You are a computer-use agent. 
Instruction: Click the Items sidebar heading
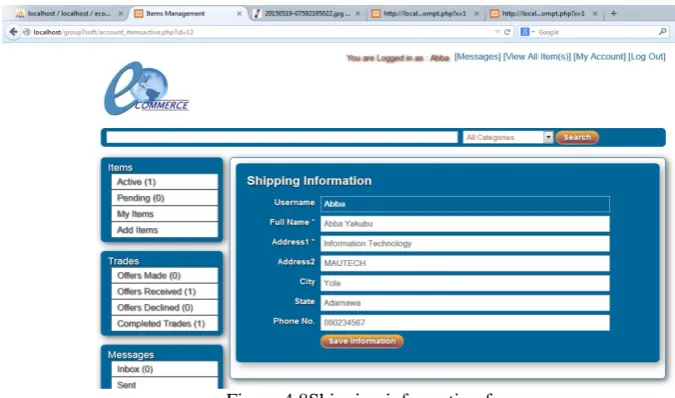coord(120,167)
